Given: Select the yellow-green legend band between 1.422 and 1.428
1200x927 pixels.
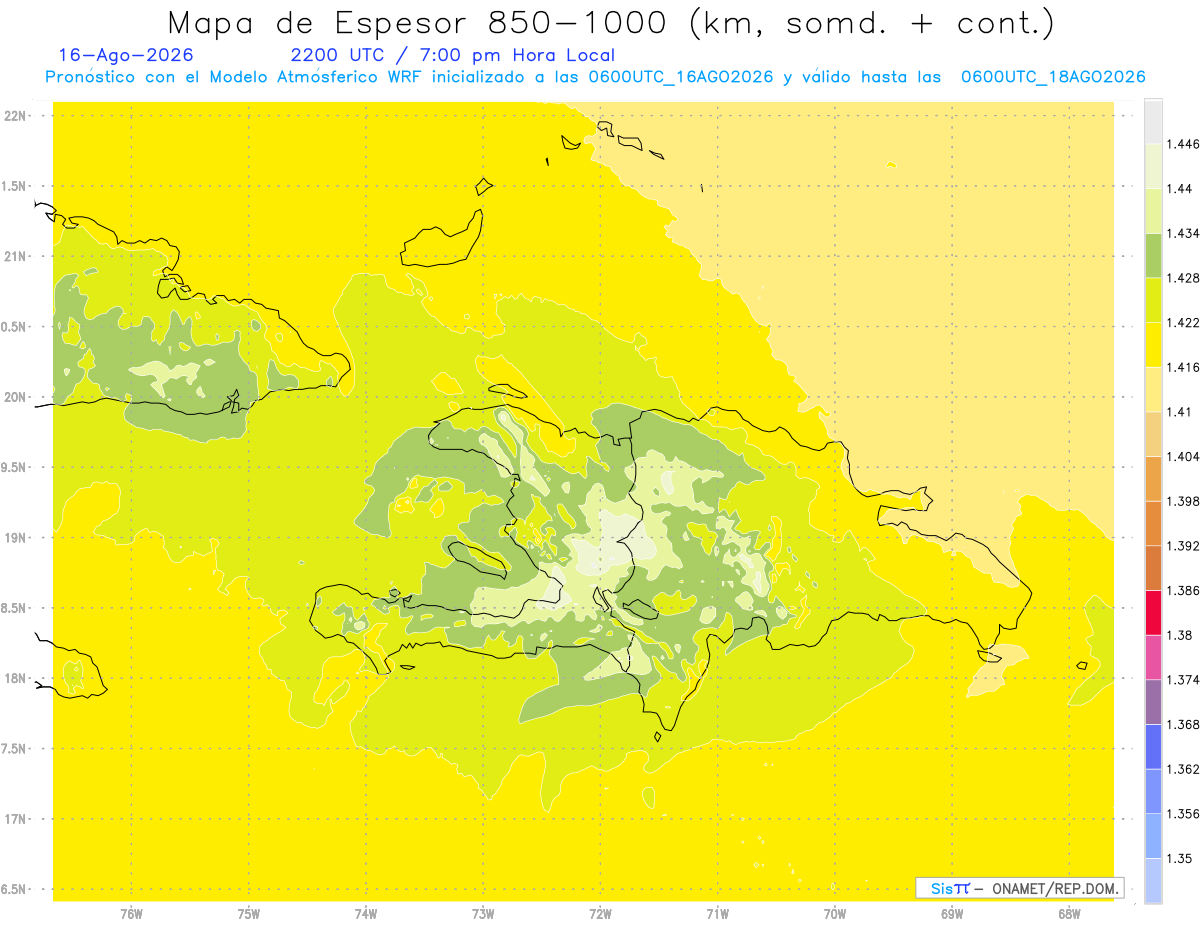Looking at the screenshot, I should coord(1153,300).
